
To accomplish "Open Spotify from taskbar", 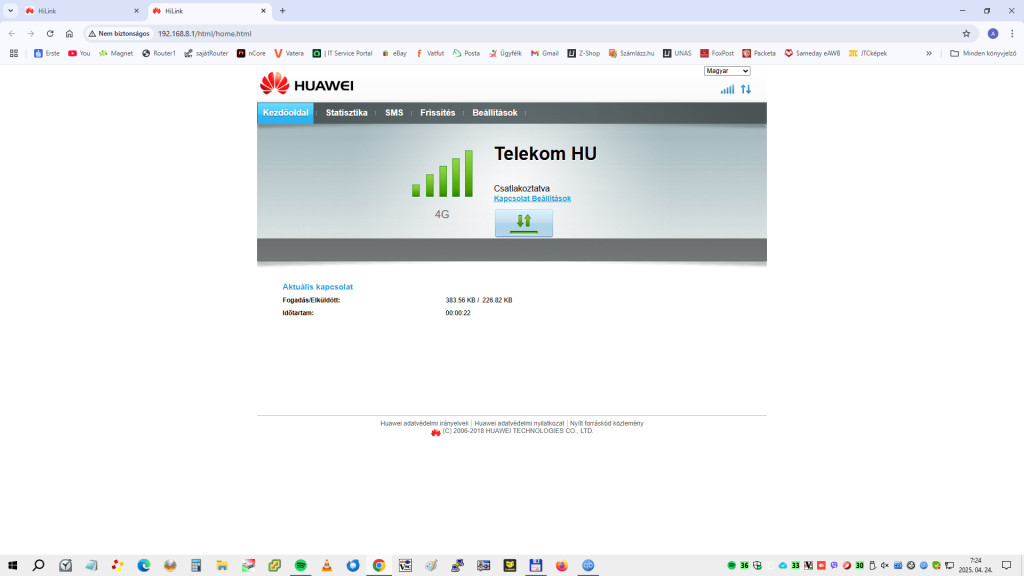I will [x=300, y=566].
